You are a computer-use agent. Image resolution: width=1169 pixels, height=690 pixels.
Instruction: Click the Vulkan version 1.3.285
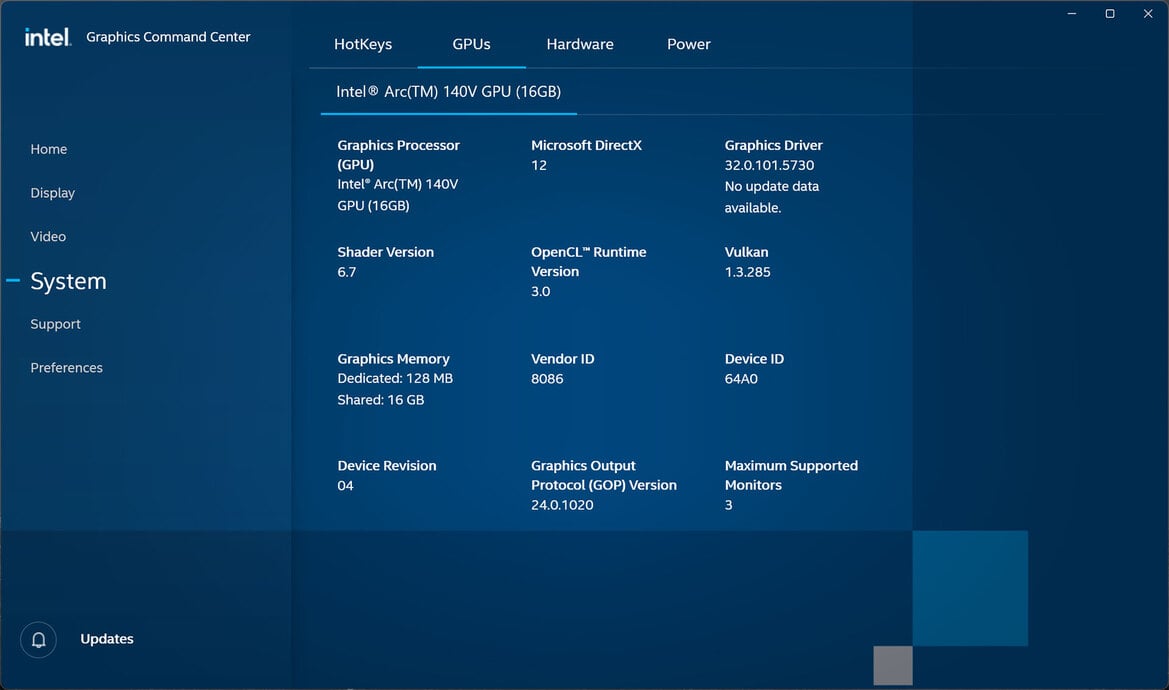[x=747, y=272]
